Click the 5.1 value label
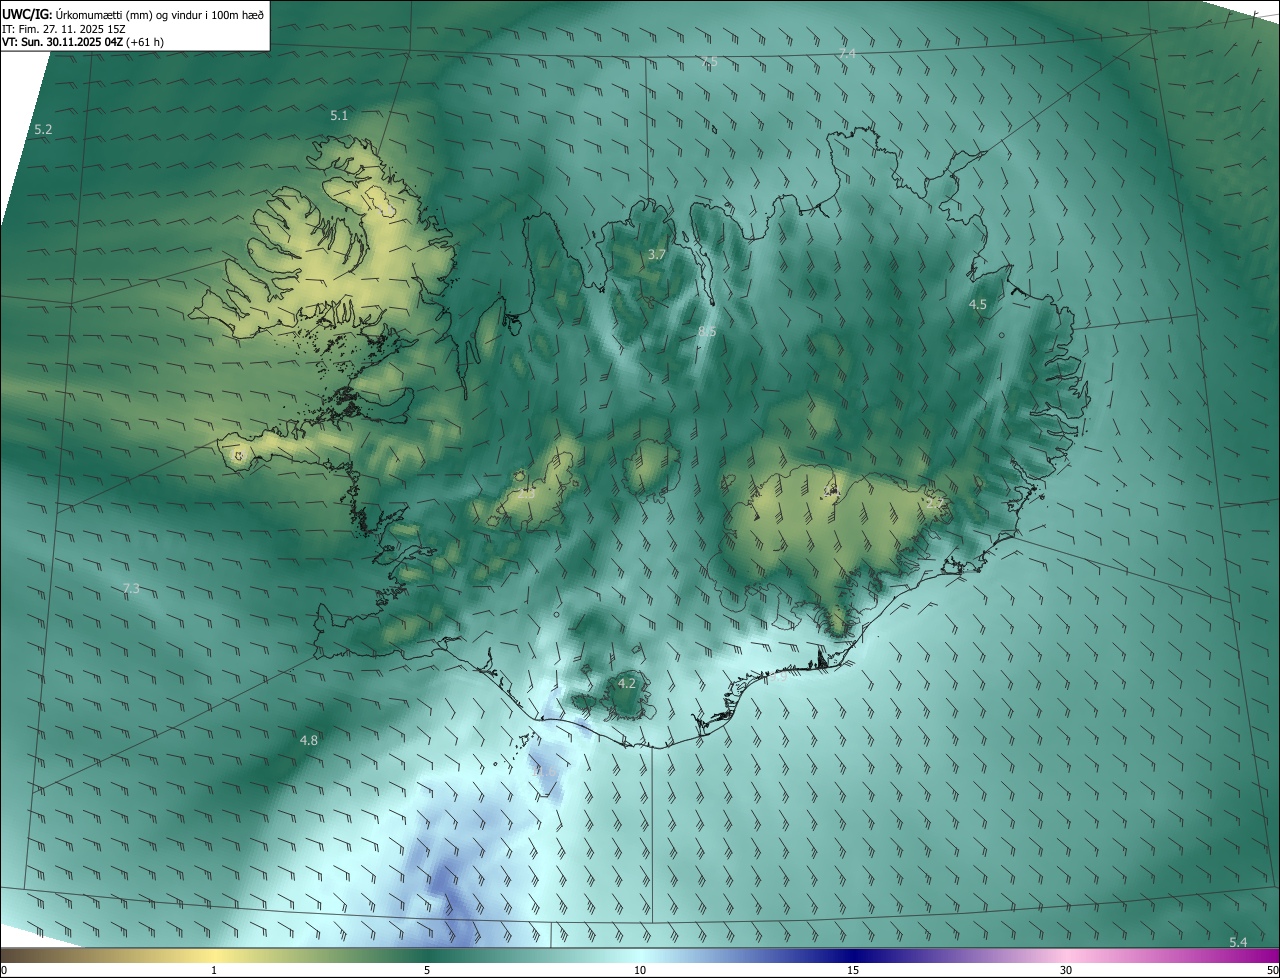The width and height of the screenshot is (1280, 978). click(339, 116)
